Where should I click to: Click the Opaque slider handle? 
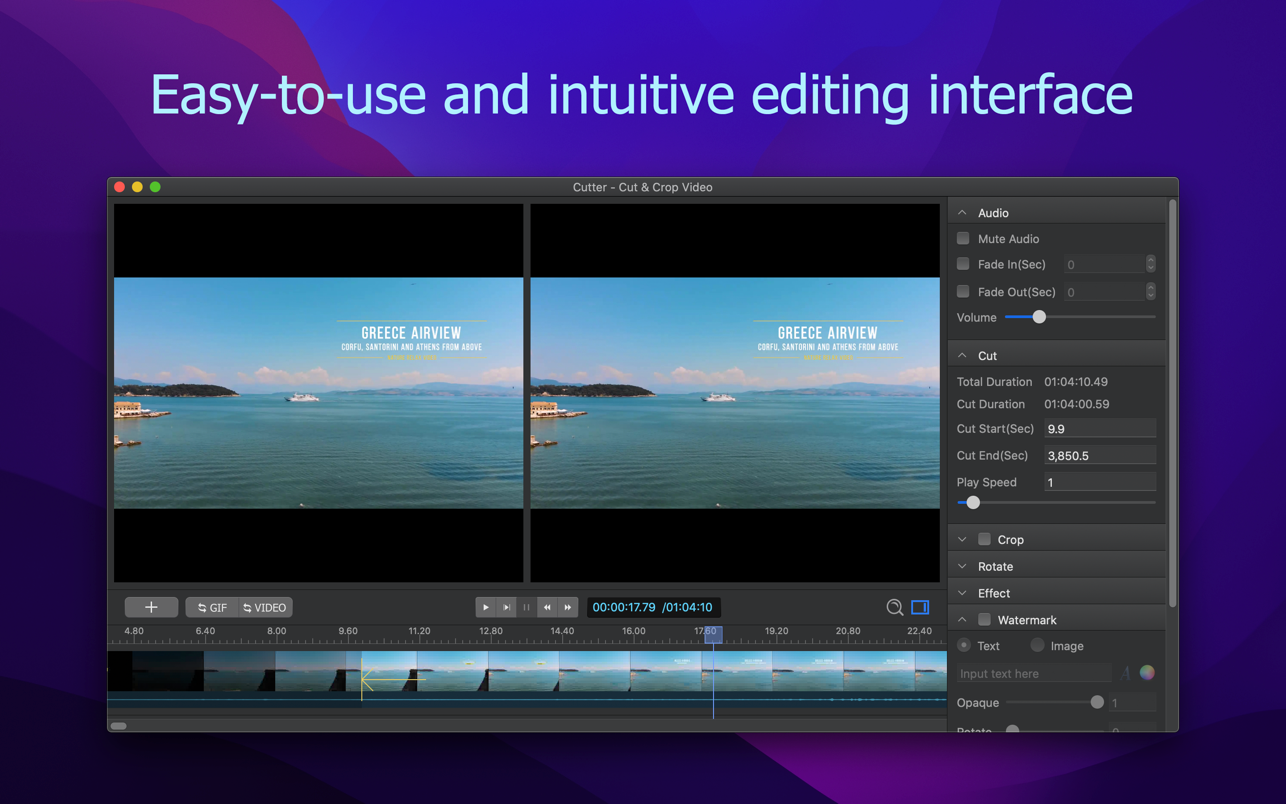pos(1097,702)
